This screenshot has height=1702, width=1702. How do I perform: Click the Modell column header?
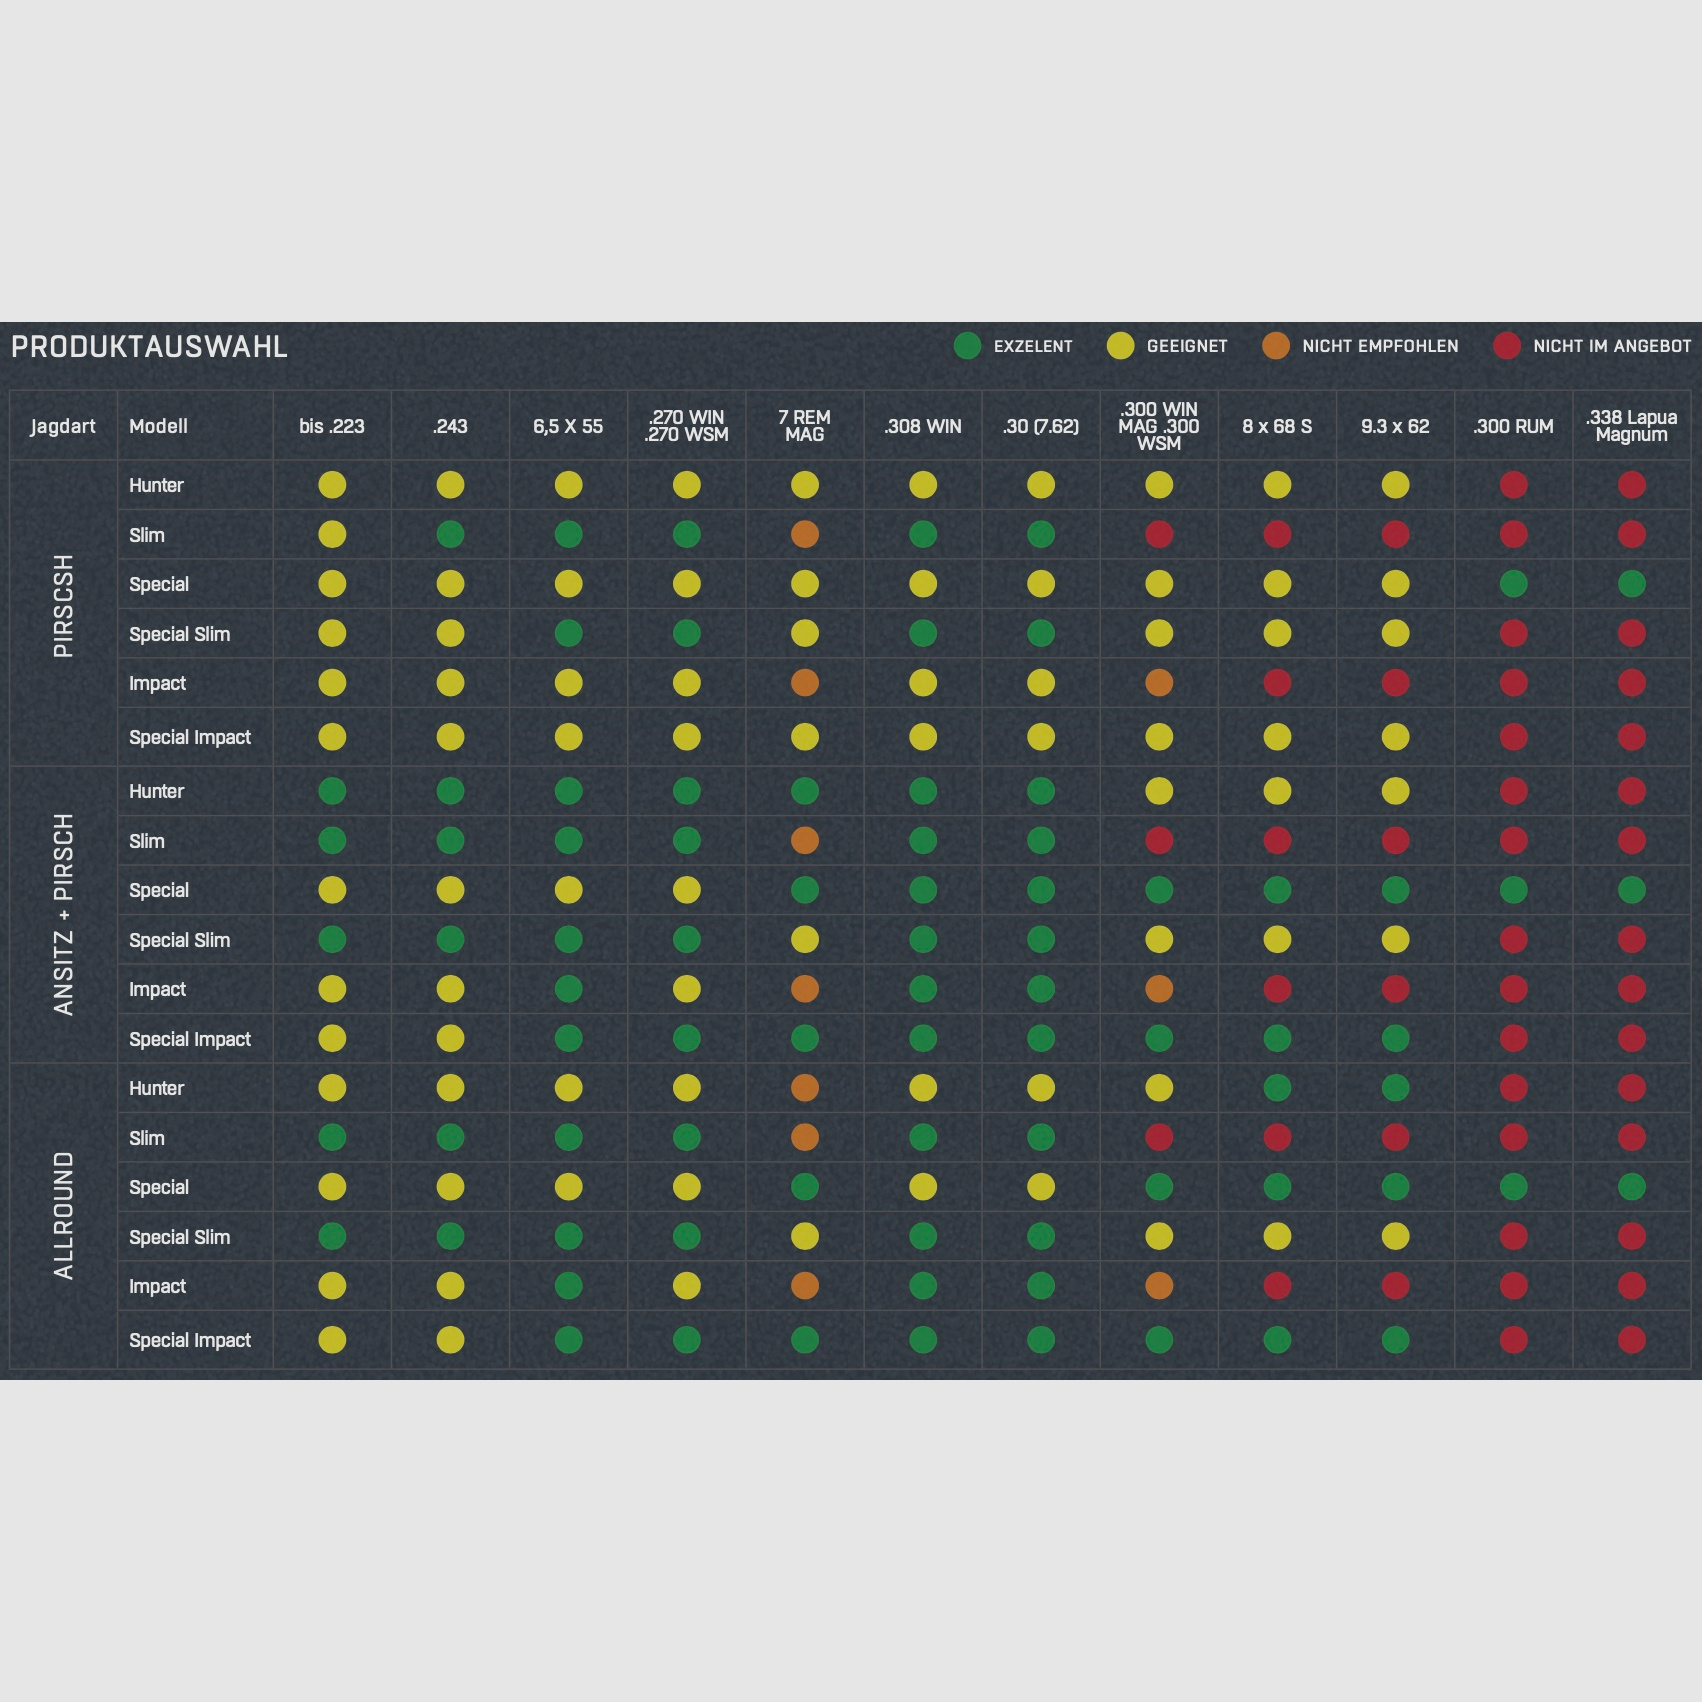tap(158, 426)
